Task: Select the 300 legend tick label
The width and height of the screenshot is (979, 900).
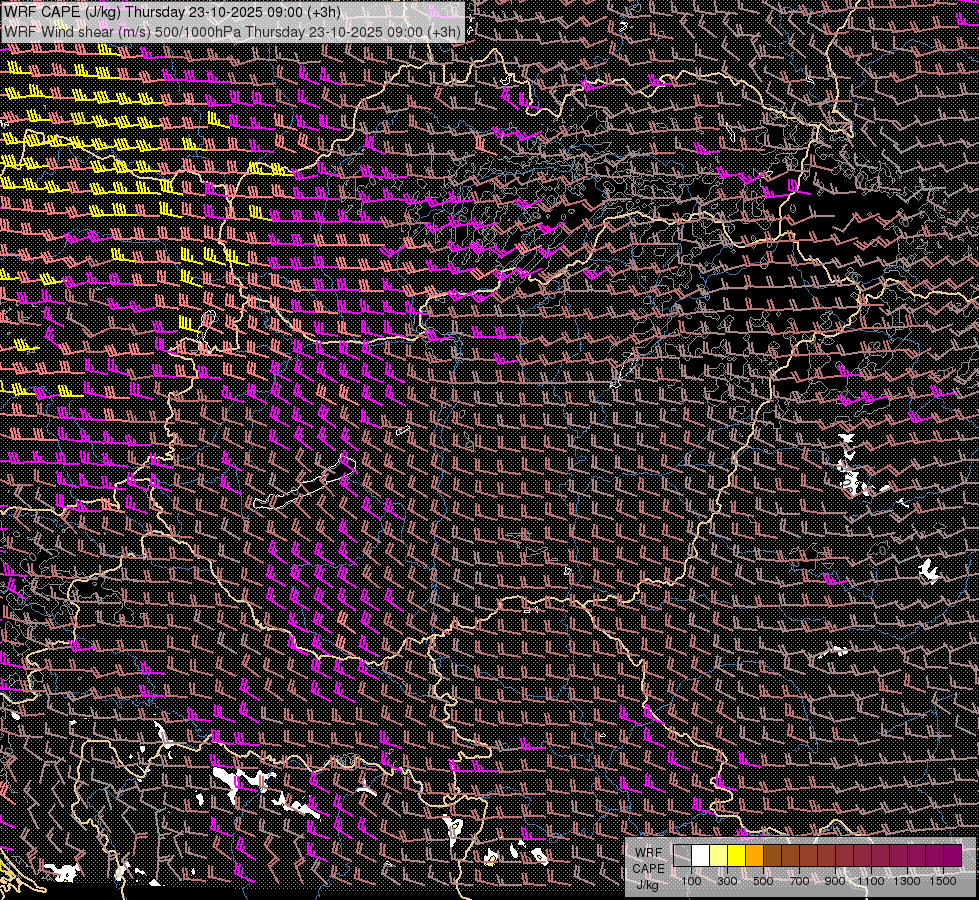Action: 727,881
